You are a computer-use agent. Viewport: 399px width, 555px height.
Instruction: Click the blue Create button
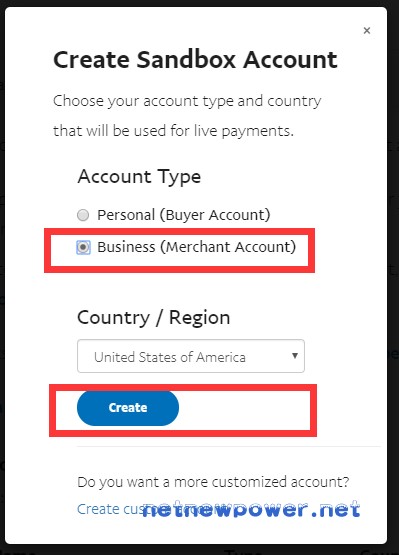128,408
